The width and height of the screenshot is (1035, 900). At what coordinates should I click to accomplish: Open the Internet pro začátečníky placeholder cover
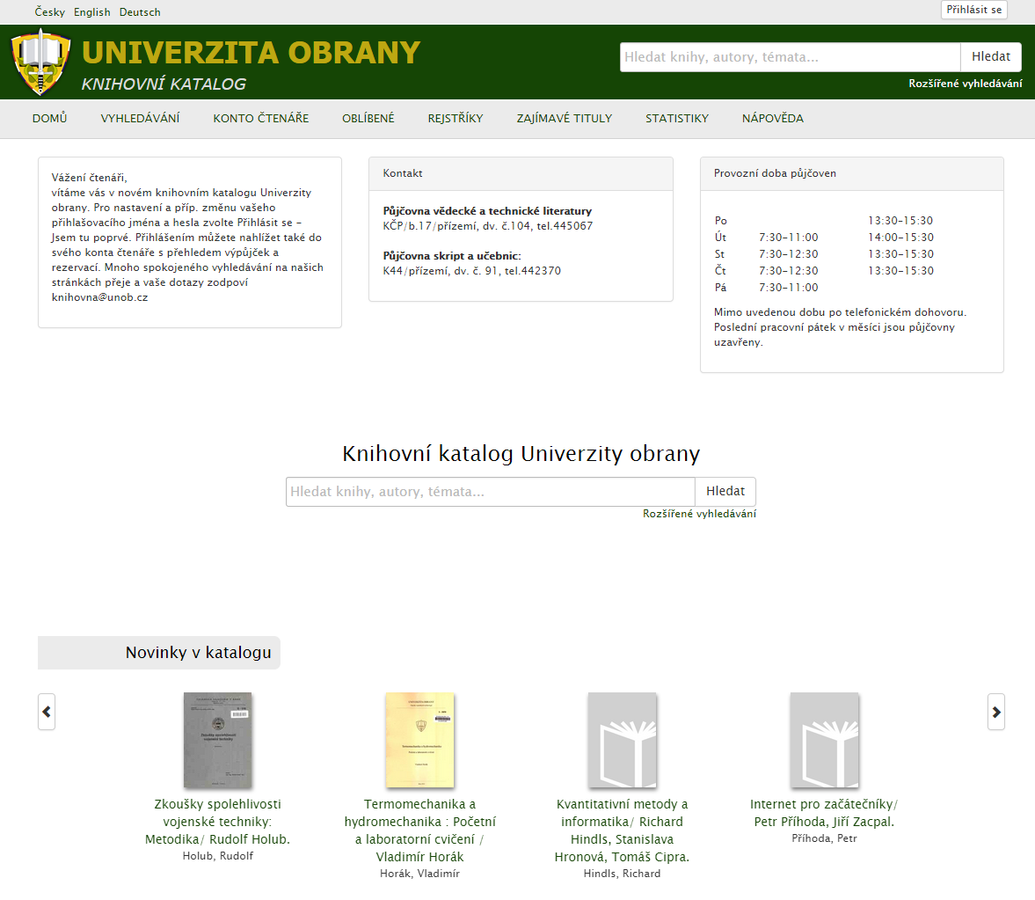coord(824,740)
